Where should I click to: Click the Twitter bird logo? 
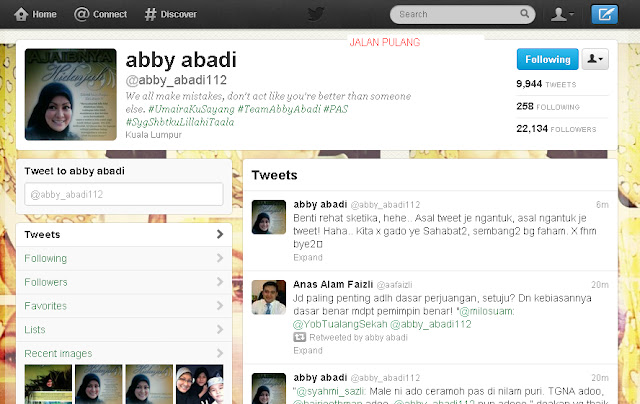[x=316, y=14]
